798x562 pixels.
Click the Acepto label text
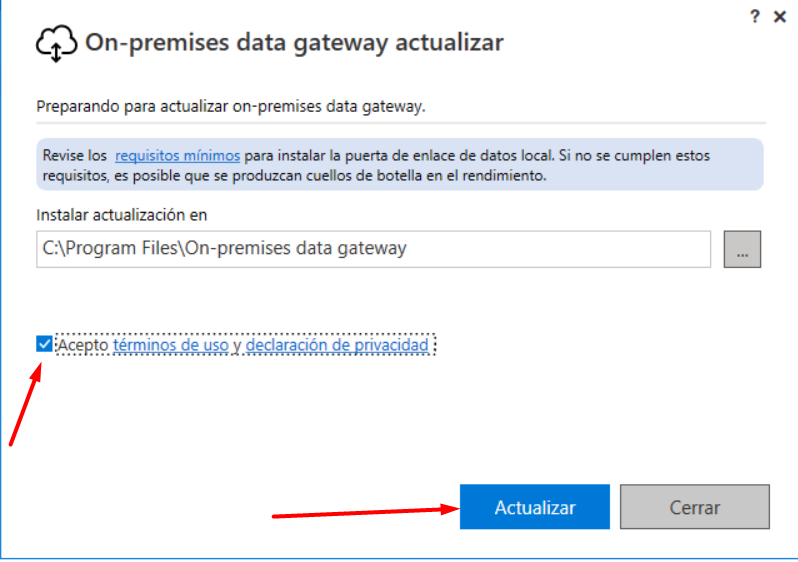83,345
